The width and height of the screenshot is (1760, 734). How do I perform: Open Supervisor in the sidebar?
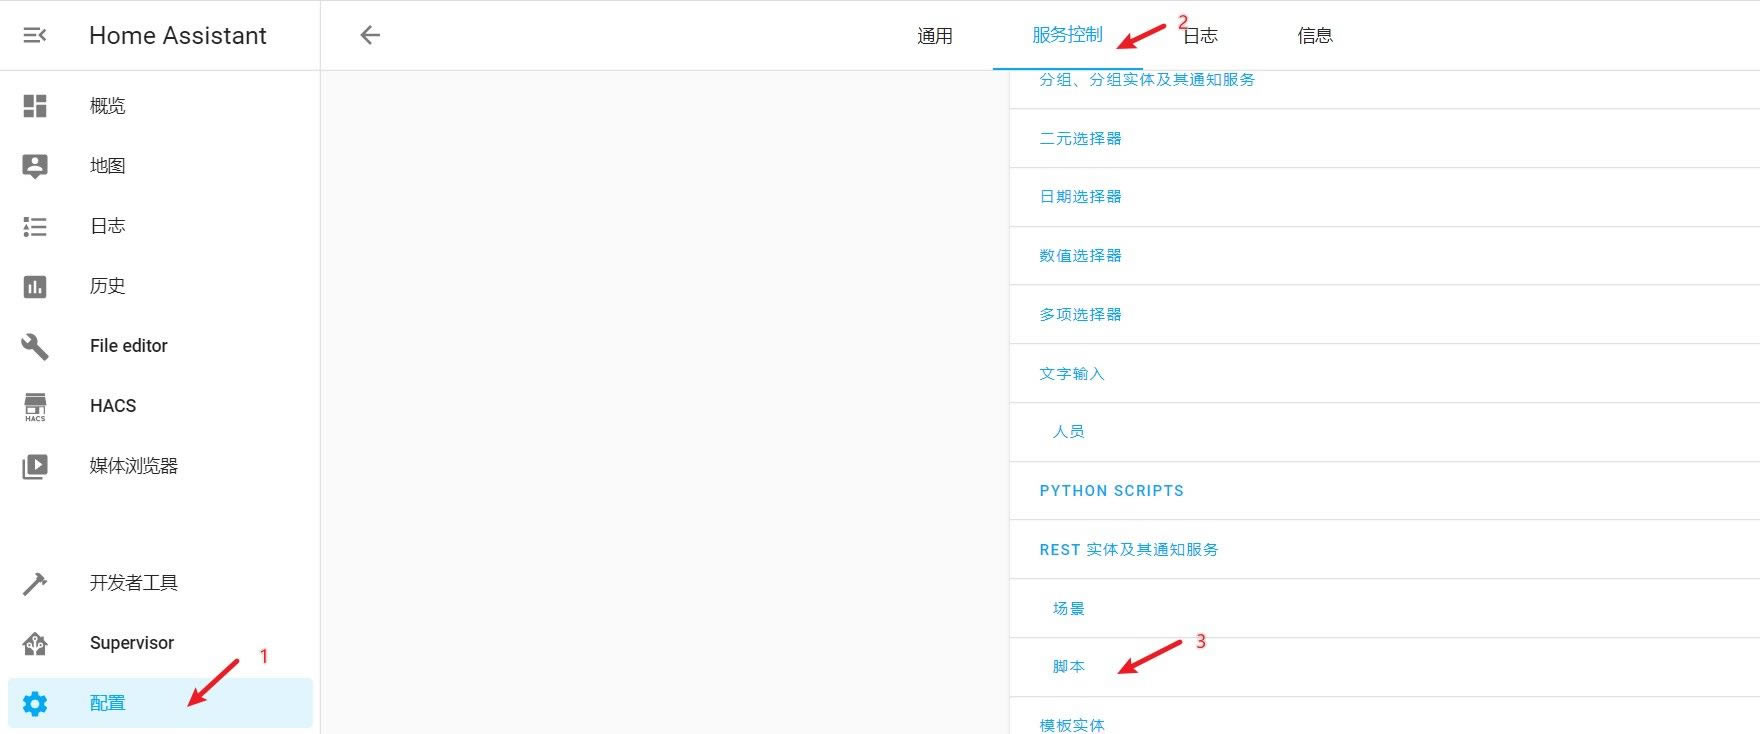[160, 643]
